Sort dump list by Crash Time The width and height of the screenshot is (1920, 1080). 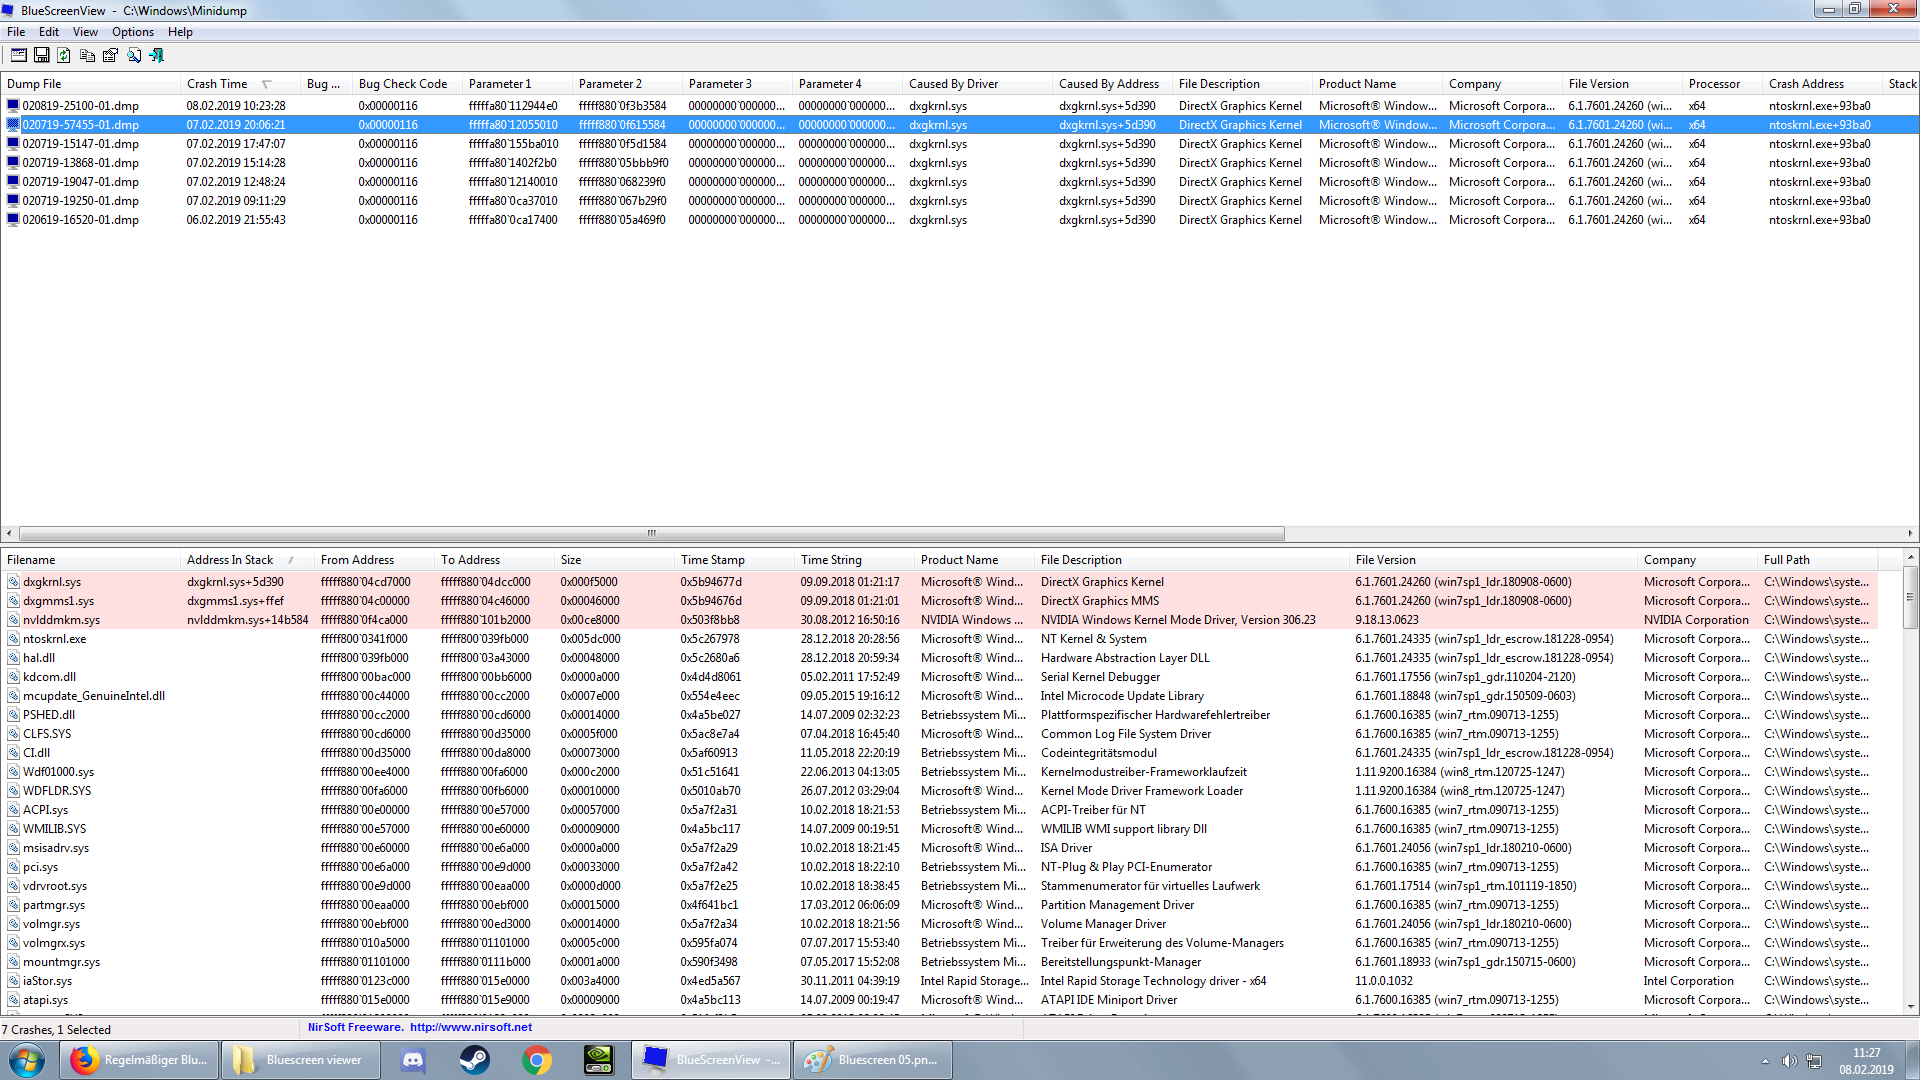point(217,84)
